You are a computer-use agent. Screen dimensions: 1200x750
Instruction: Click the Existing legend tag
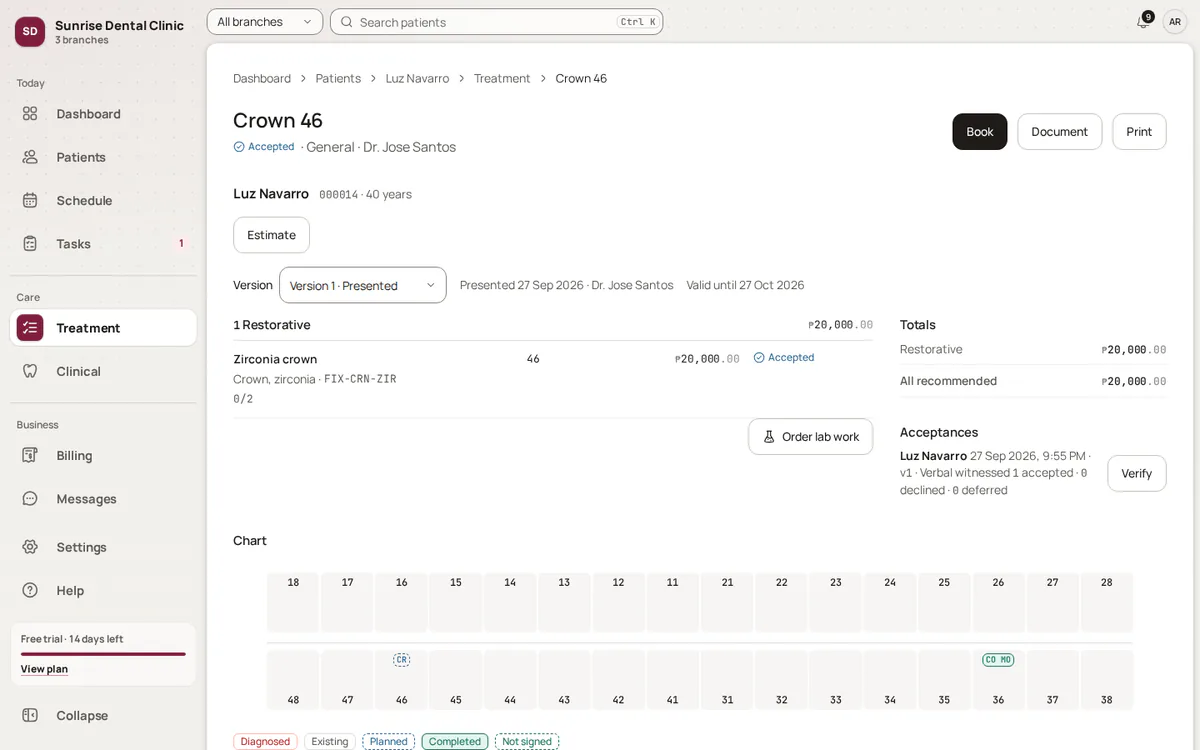[330, 742]
